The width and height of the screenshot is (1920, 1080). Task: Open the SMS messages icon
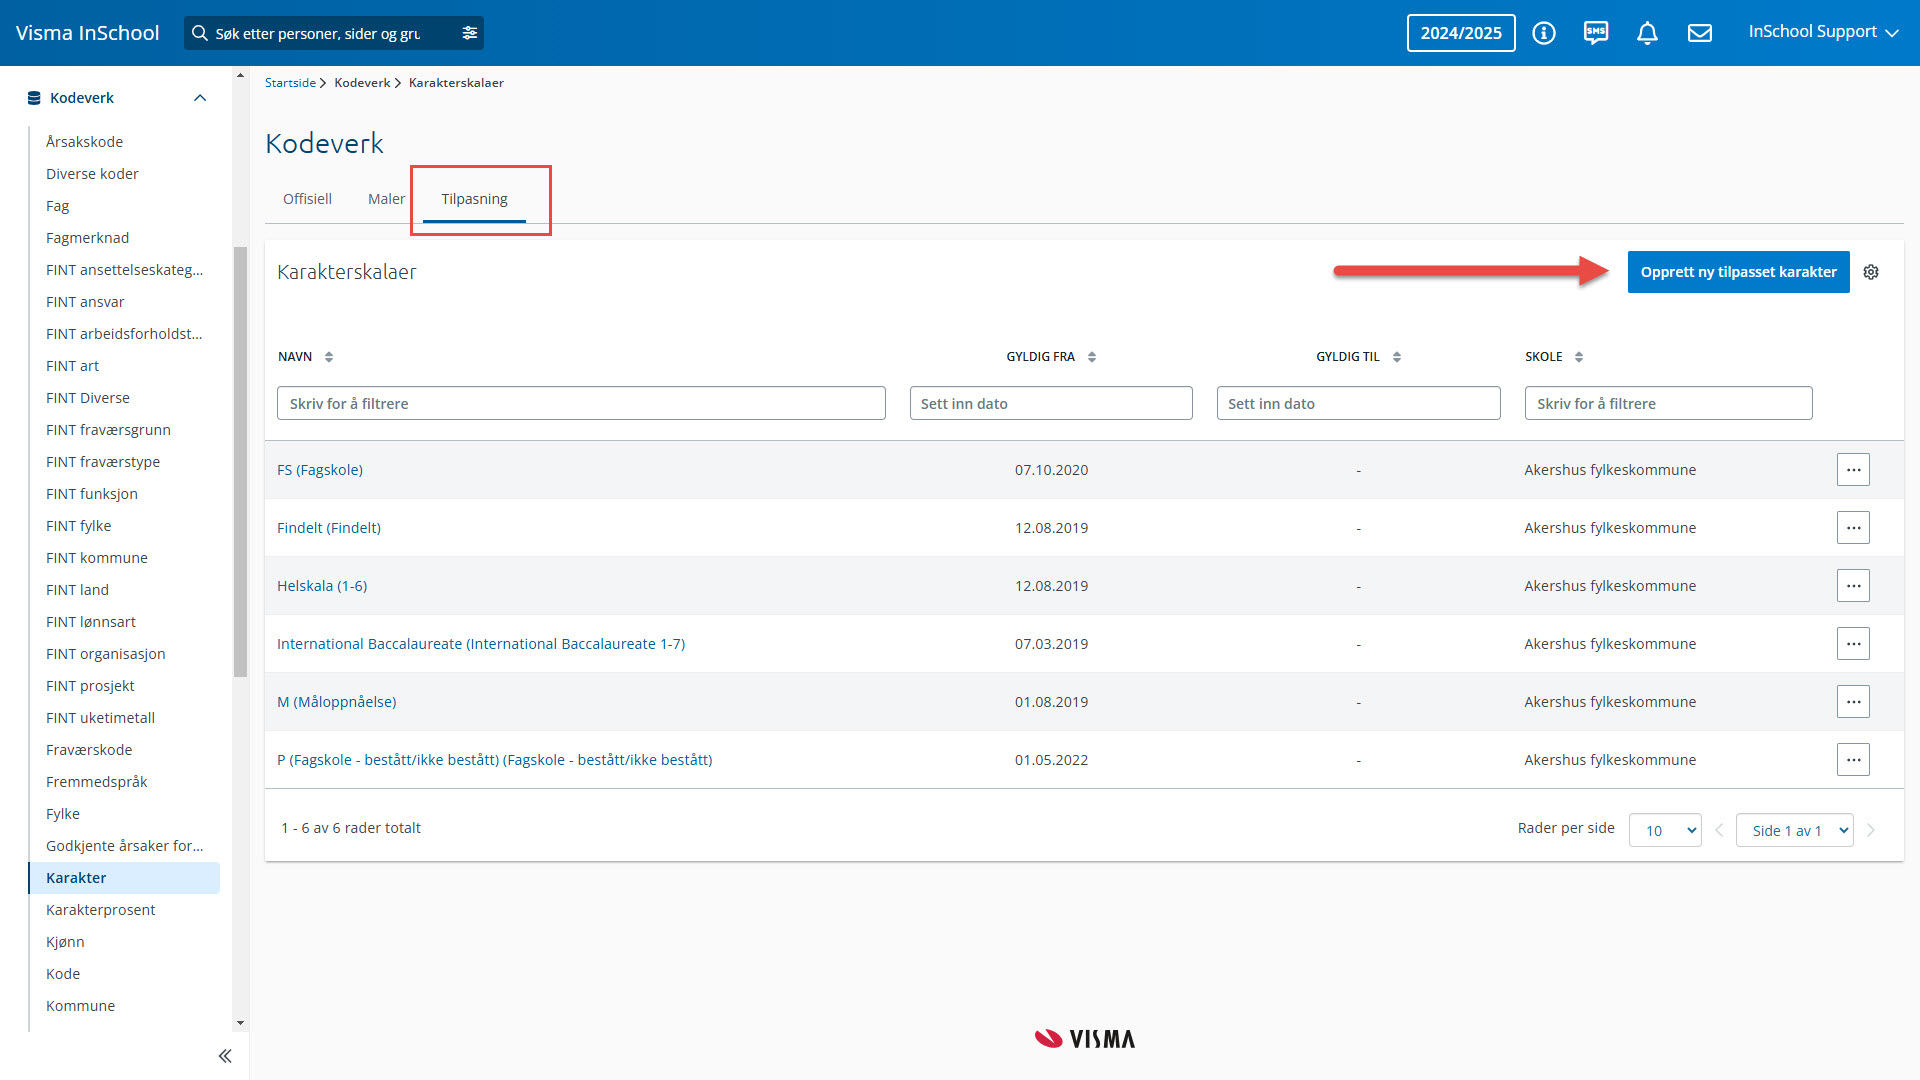1596,33
